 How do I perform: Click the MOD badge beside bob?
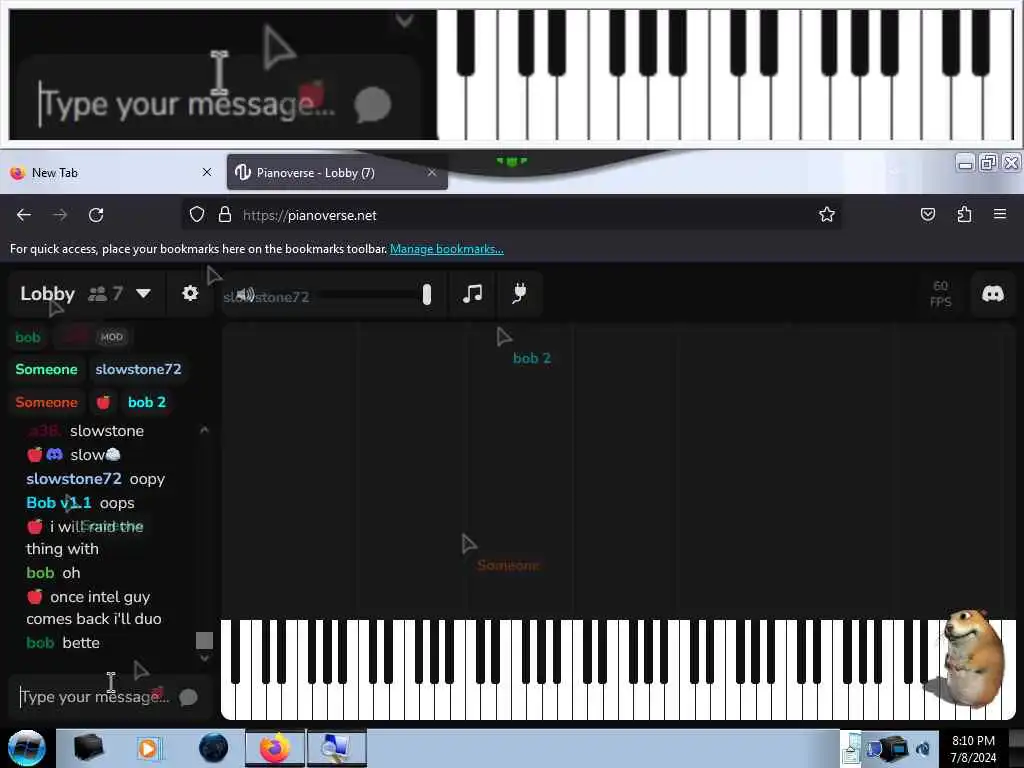[x=112, y=337]
